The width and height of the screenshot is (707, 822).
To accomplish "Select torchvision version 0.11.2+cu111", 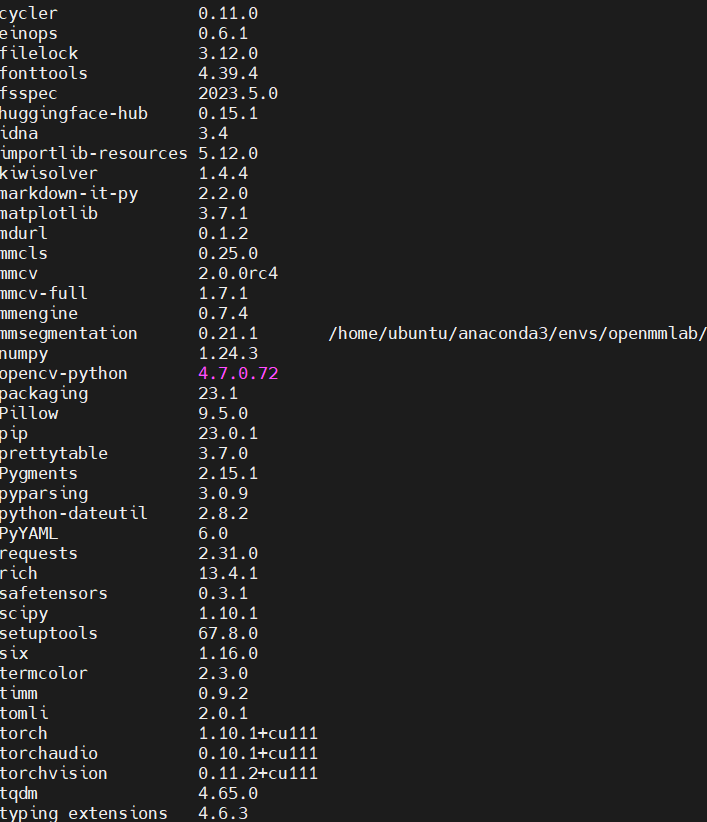I will tap(258, 774).
